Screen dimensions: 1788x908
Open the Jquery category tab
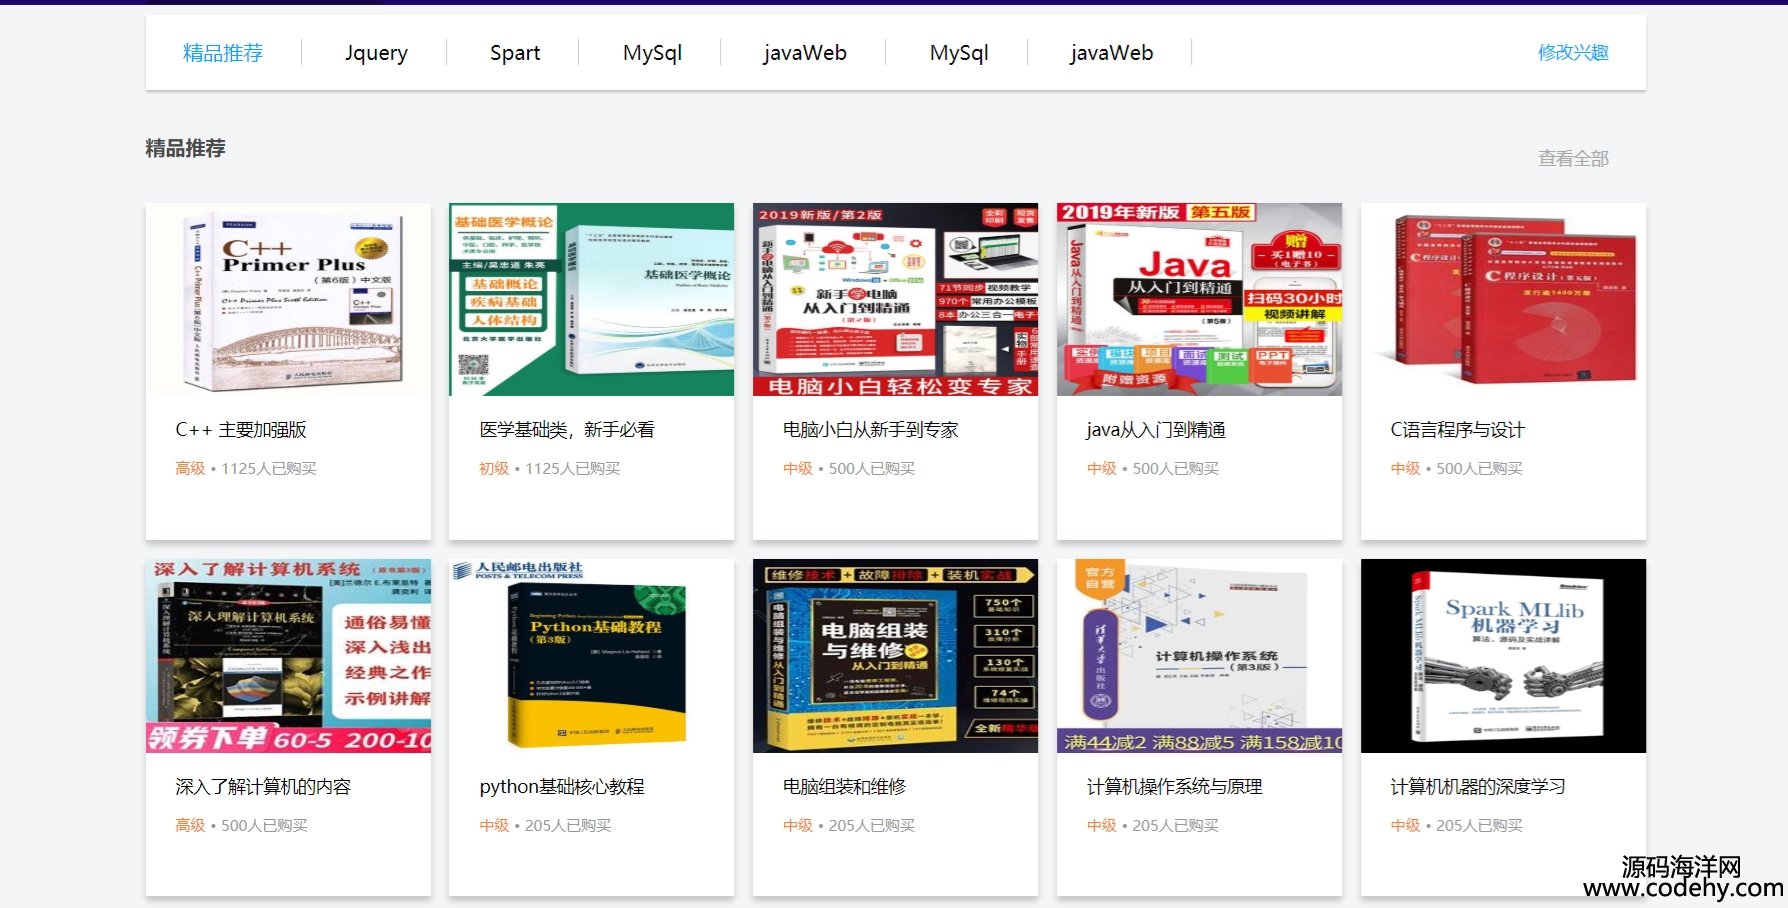pos(376,53)
